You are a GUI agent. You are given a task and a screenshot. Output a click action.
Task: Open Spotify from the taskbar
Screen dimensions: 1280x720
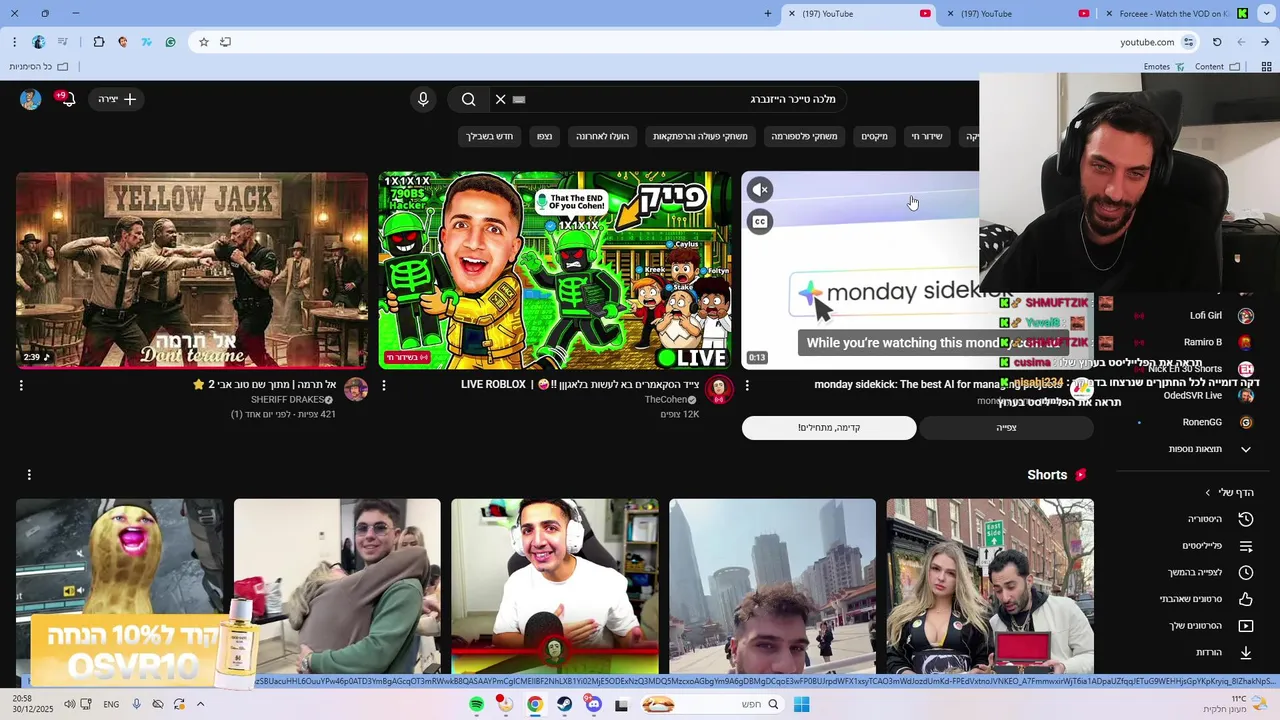click(477, 704)
